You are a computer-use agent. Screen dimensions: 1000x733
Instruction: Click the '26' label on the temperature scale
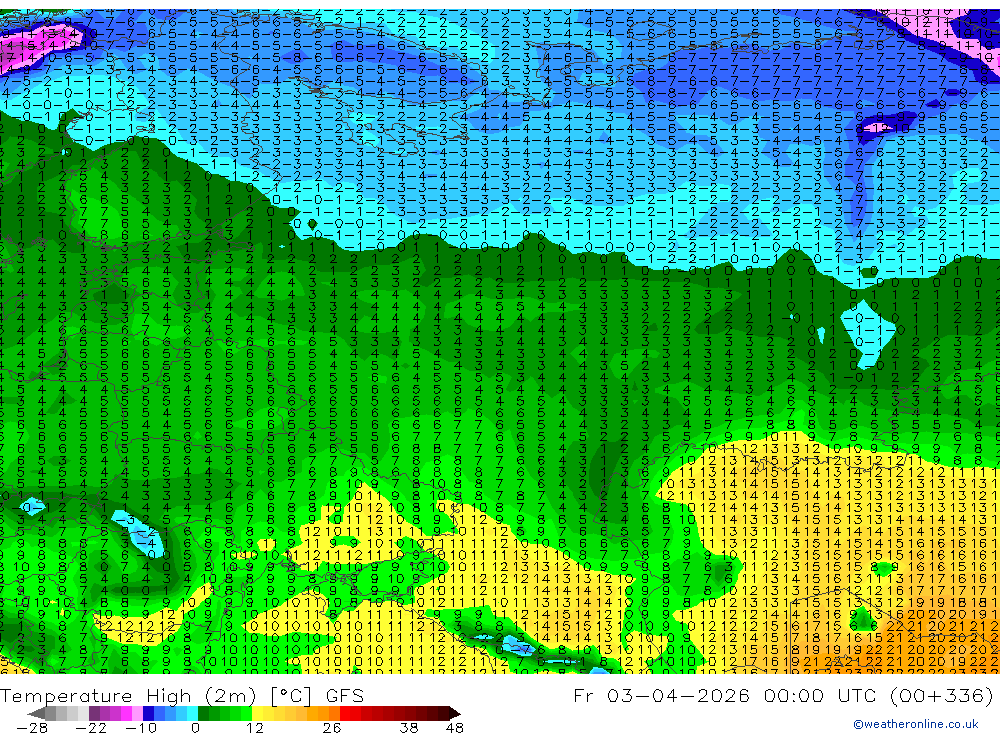(x=332, y=727)
